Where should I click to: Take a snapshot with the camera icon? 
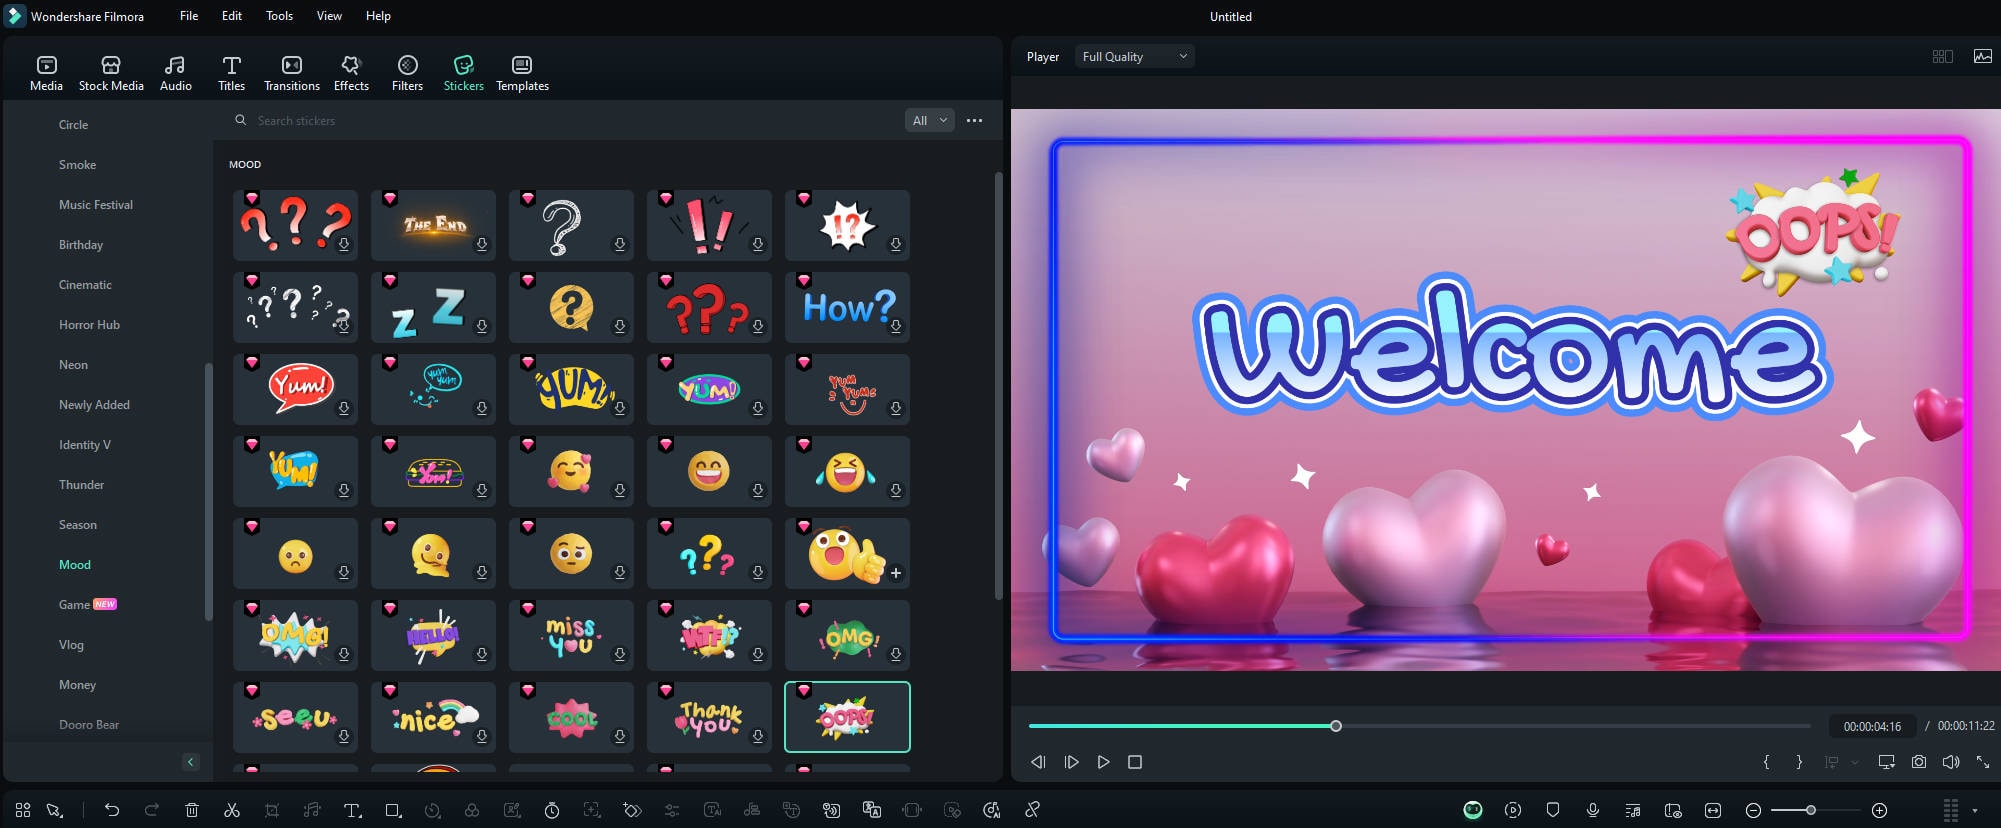1918,762
